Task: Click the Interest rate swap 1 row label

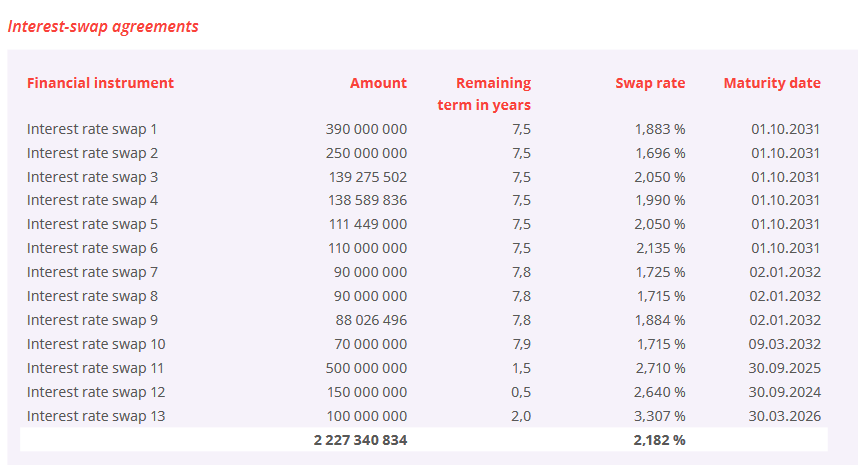Action: click(x=92, y=129)
